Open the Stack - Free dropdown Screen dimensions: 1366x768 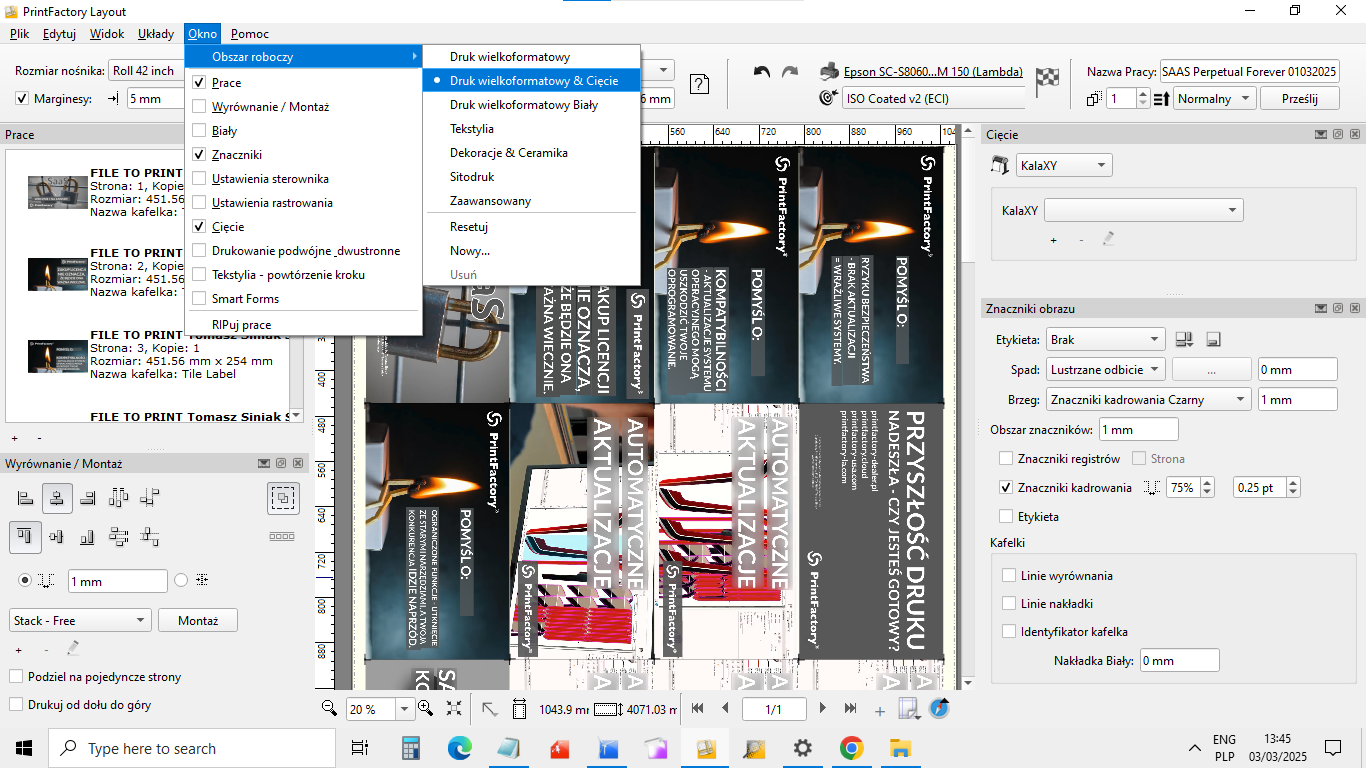pyautogui.click(x=80, y=621)
